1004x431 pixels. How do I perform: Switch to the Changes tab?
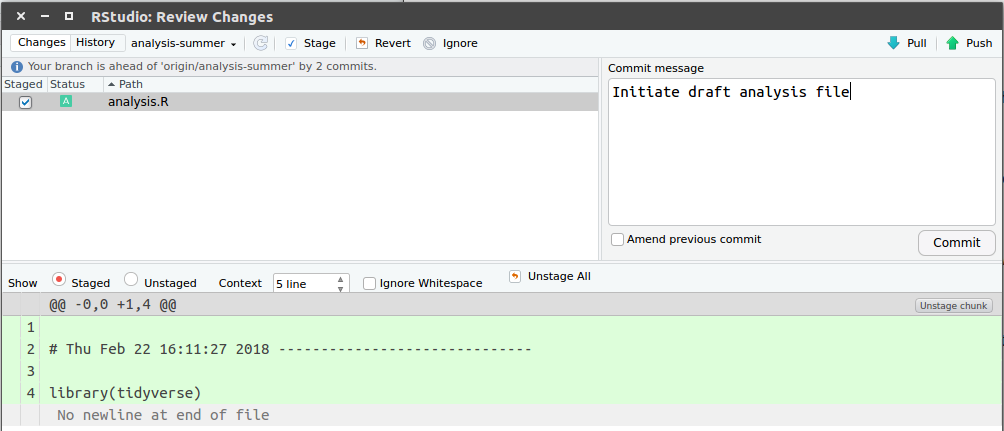pos(41,43)
